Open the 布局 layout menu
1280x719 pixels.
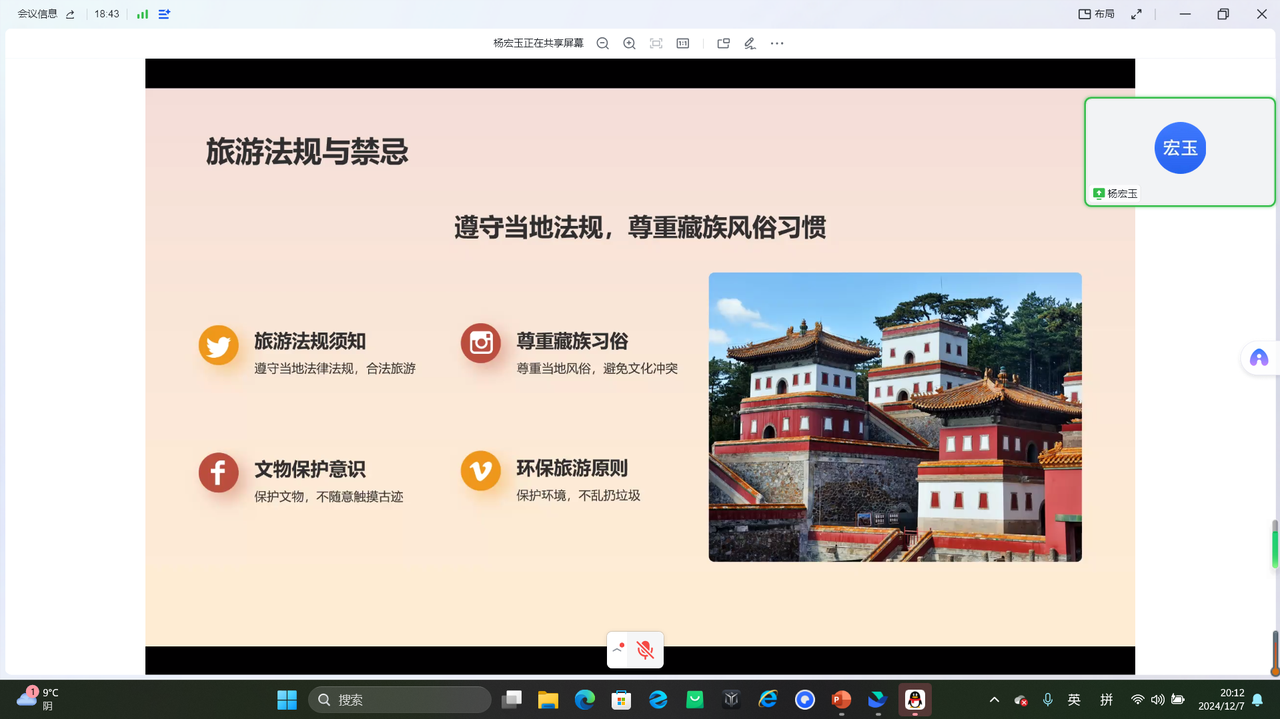click(x=1096, y=15)
